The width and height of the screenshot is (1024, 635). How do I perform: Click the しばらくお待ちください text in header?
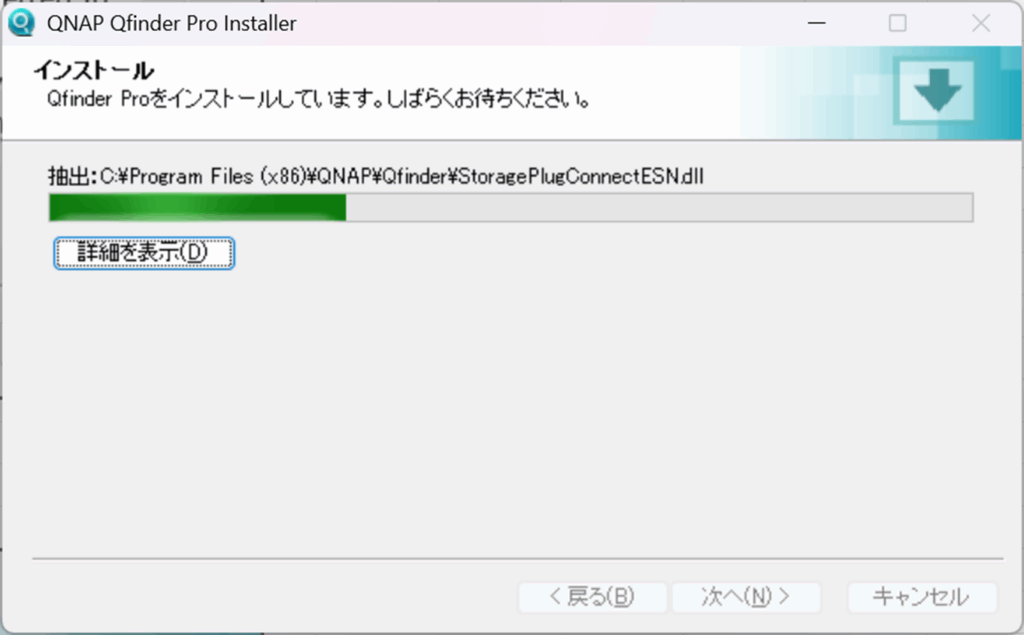[x=489, y=99]
